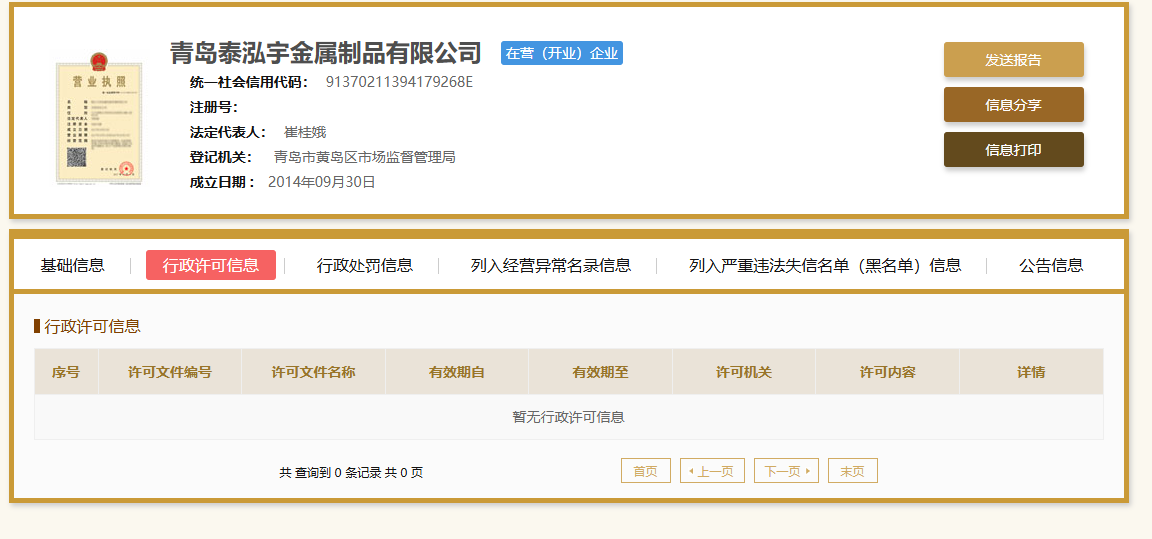This screenshot has width=1152, height=539.
Task: Click the record count text 共 查询到 0 条记录
Action: pos(331,472)
